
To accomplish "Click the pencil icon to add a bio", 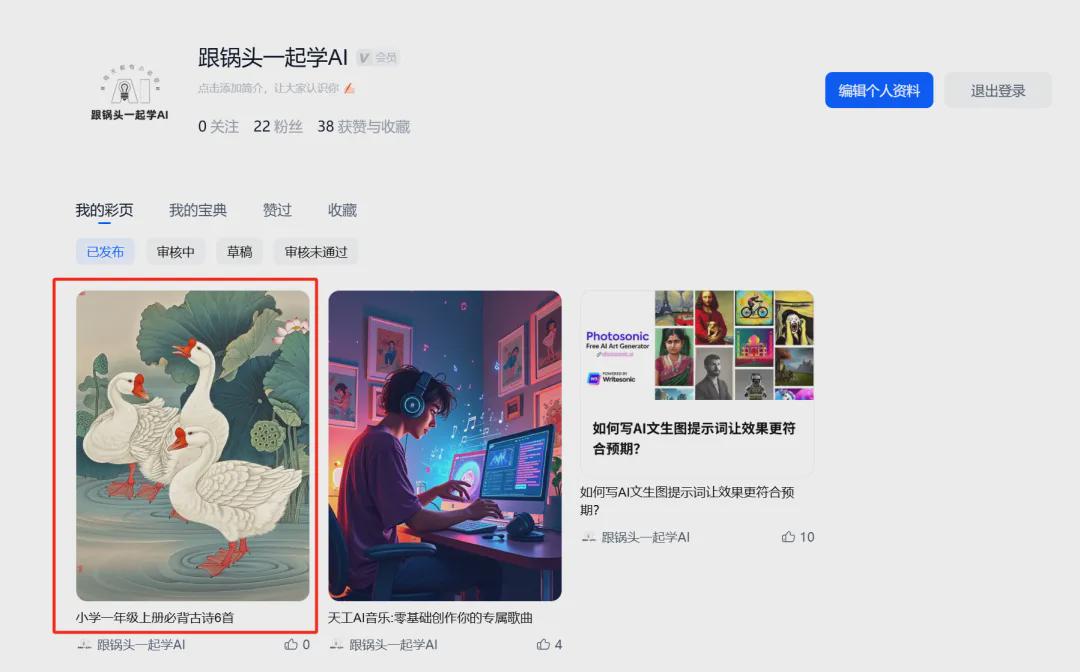I will (348, 86).
